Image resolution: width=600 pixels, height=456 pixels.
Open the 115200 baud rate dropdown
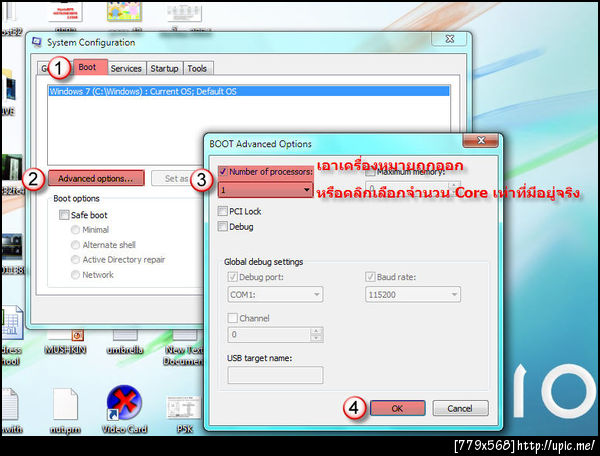pyautogui.click(x=412, y=295)
